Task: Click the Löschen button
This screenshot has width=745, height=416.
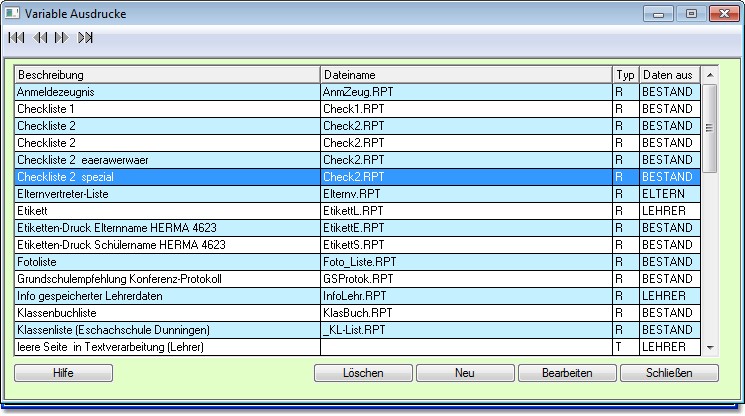Action: [x=363, y=373]
